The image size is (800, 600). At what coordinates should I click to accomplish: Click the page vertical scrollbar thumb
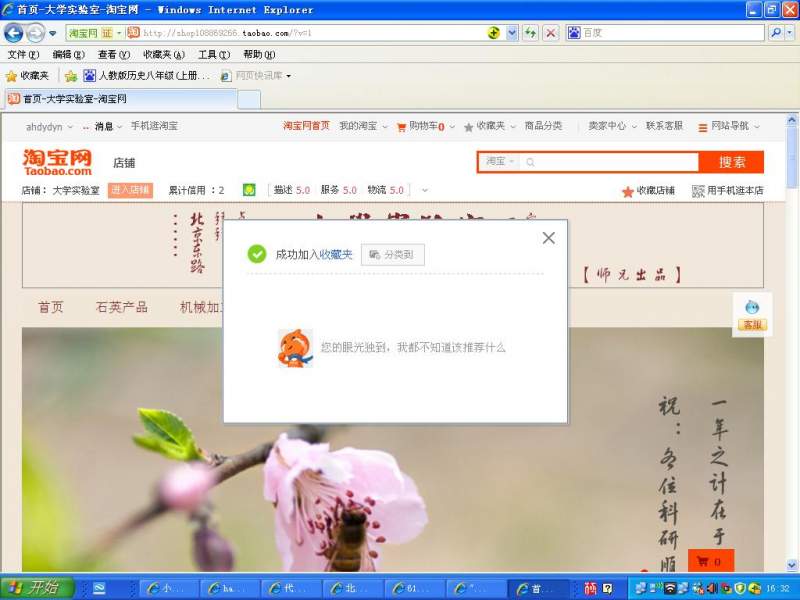click(792, 158)
